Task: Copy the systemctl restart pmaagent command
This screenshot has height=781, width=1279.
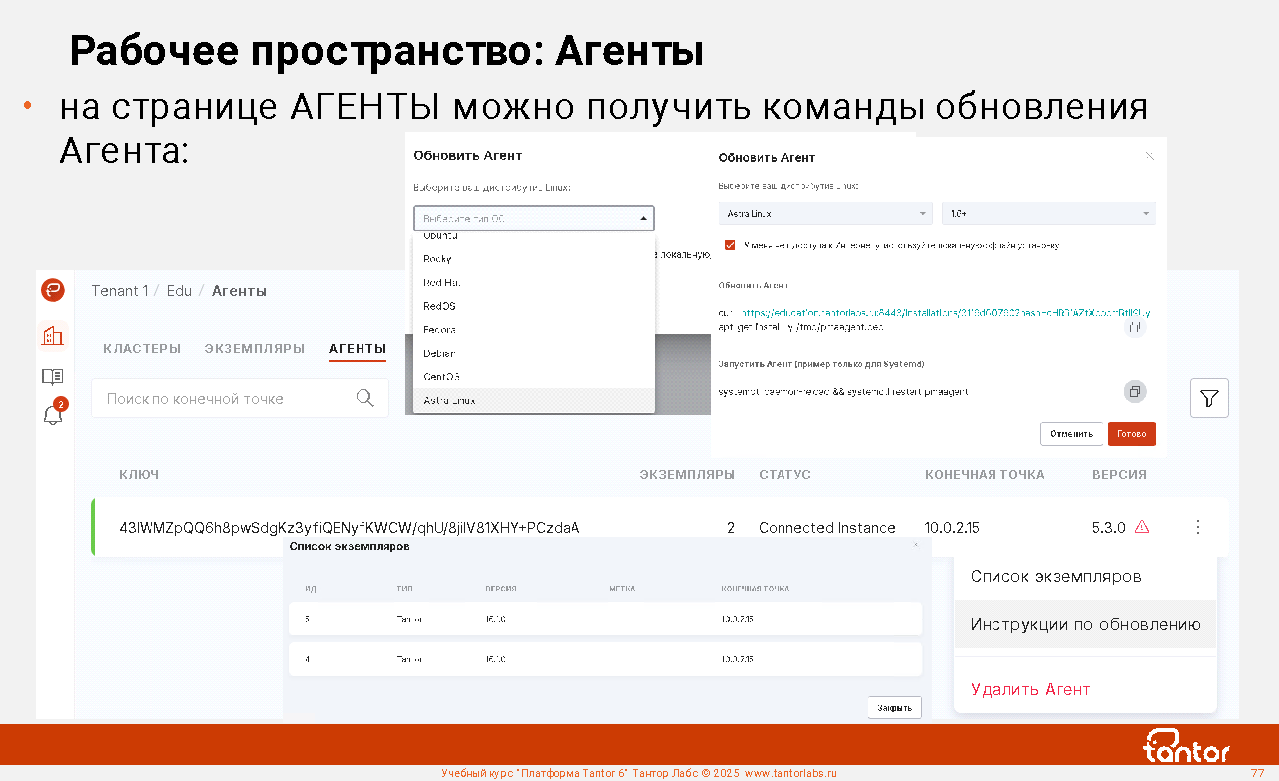Action: [1134, 391]
